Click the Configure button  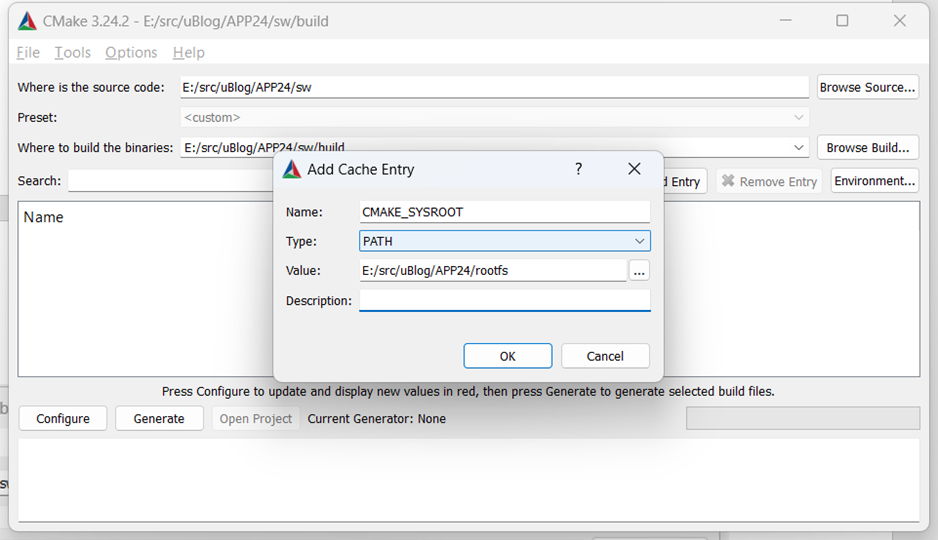click(63, 419)
